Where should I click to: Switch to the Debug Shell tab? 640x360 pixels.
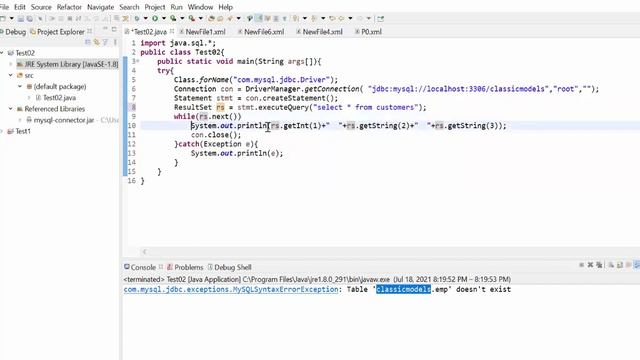(233, 267)
